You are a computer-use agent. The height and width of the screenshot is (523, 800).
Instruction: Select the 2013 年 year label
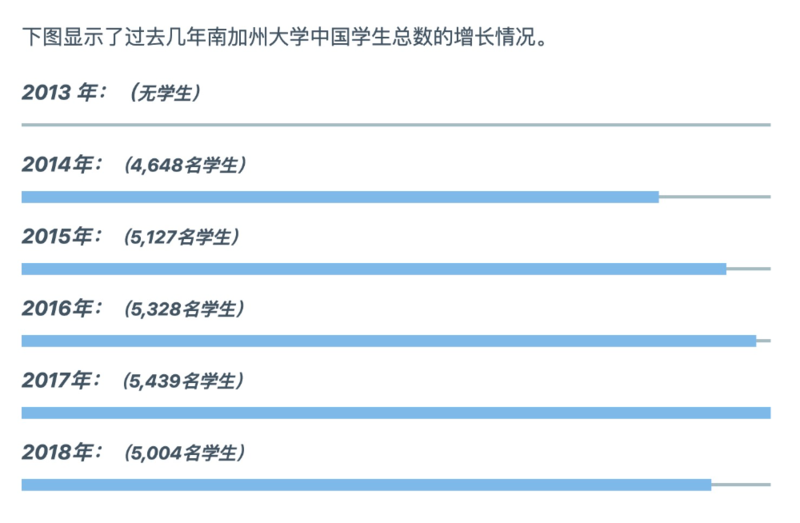(x=64, y=93)
